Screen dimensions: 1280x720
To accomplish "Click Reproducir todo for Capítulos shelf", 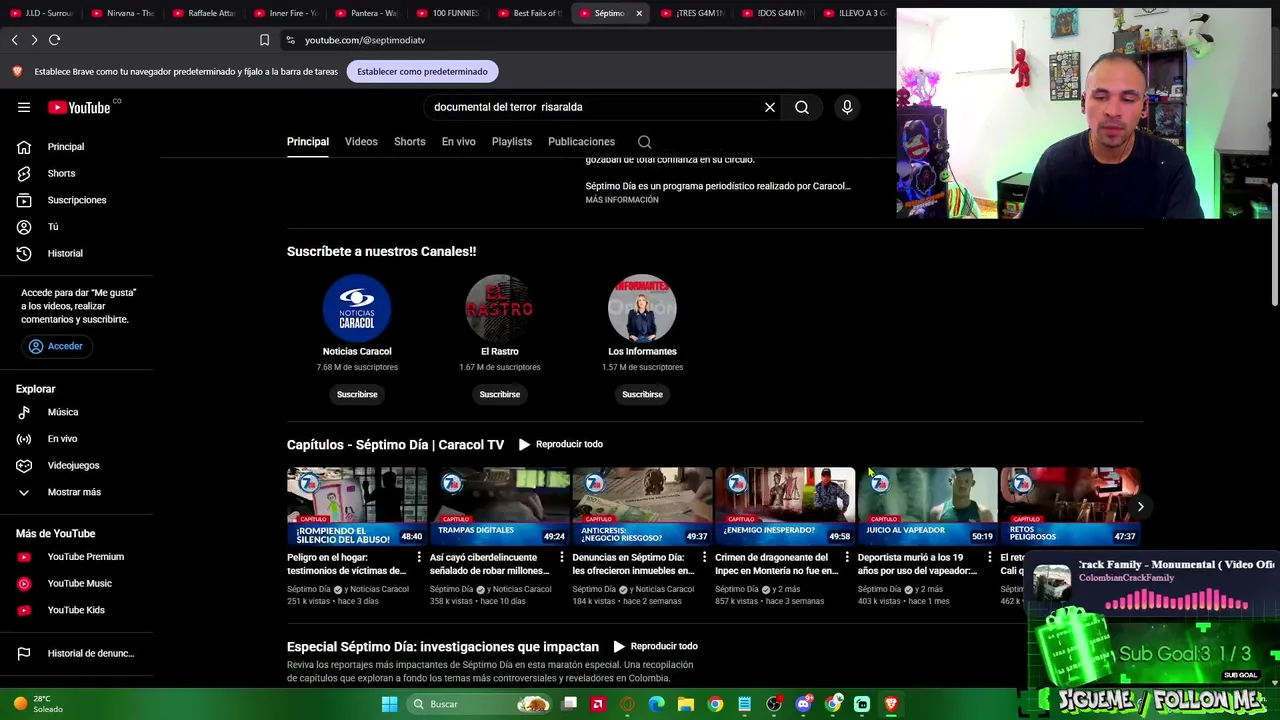I will pos(560,444).
